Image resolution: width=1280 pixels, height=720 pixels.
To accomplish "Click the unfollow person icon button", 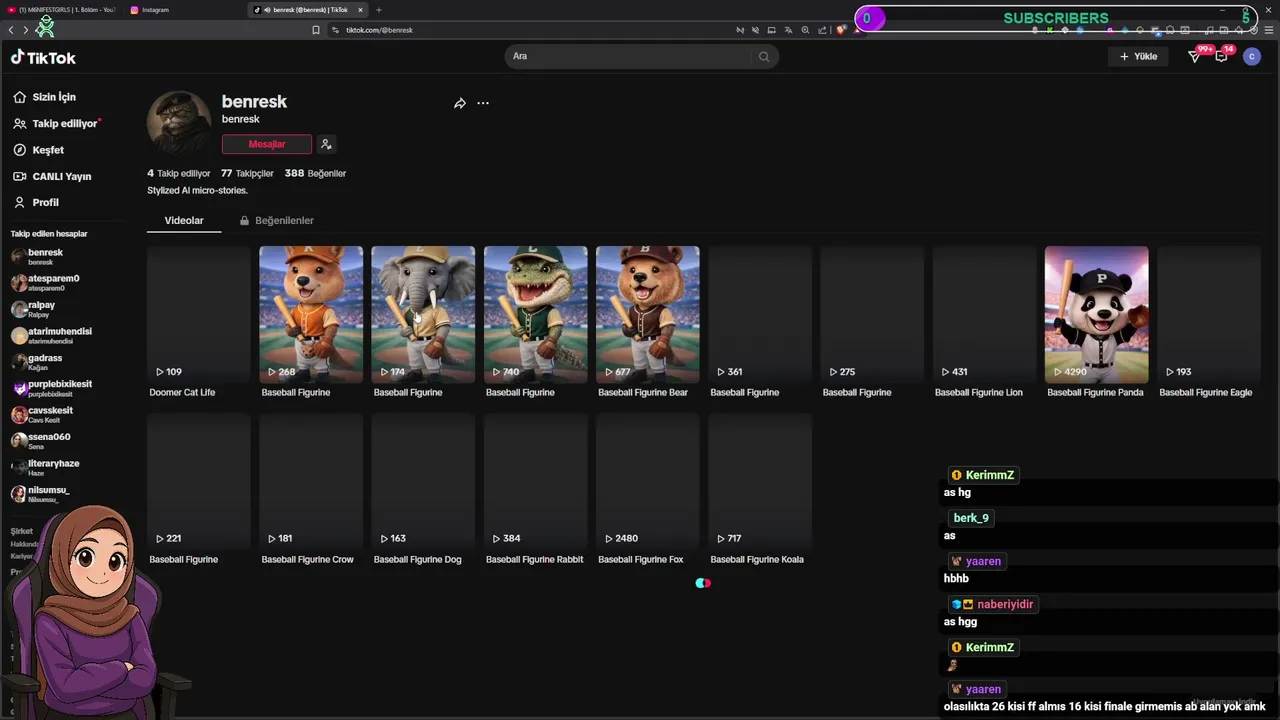I will tap(326, 144).
